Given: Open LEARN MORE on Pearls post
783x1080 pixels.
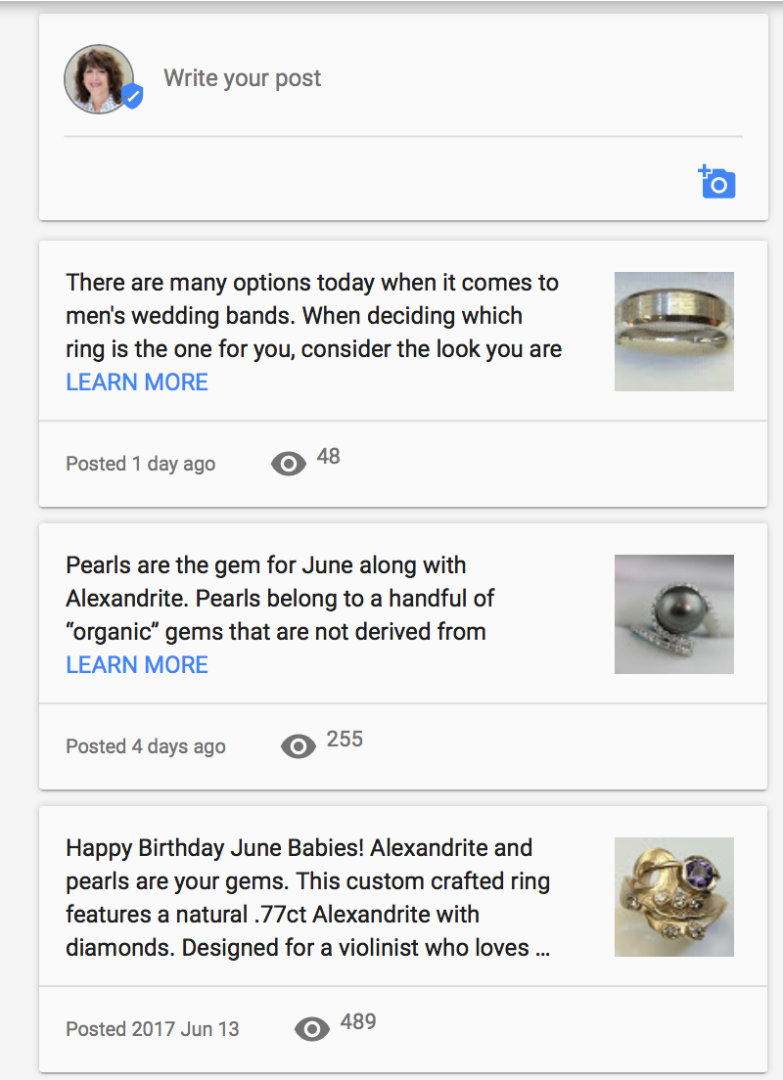Looking at the screenshot, I should tap(137, 665).
